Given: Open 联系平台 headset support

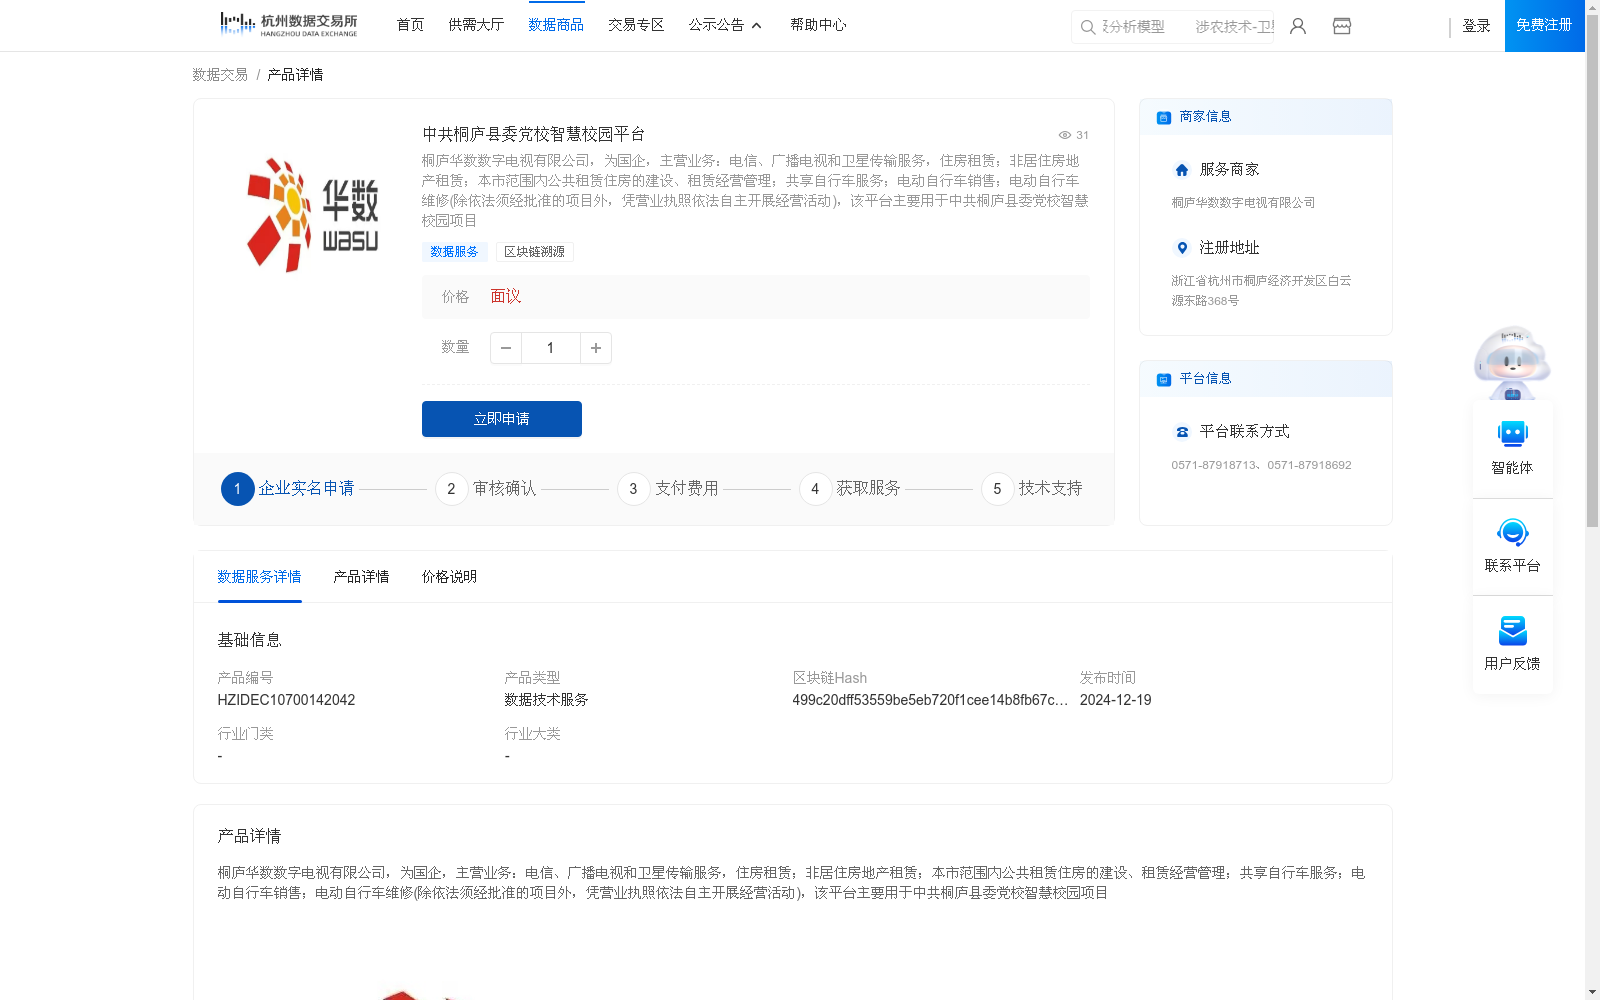Looking at the screenshot, I should (1512, 546).
